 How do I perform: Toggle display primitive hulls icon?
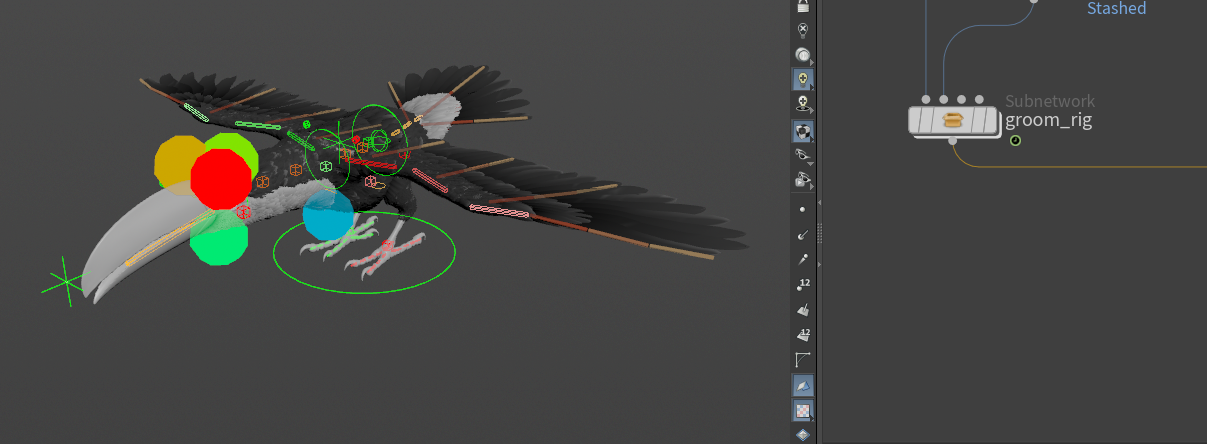tap(803, 360)
